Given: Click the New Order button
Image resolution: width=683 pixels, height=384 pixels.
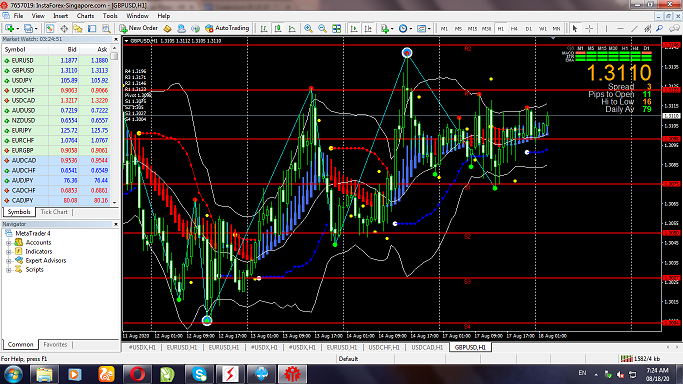Looking at the screenshot, I should tap(139, 28).
